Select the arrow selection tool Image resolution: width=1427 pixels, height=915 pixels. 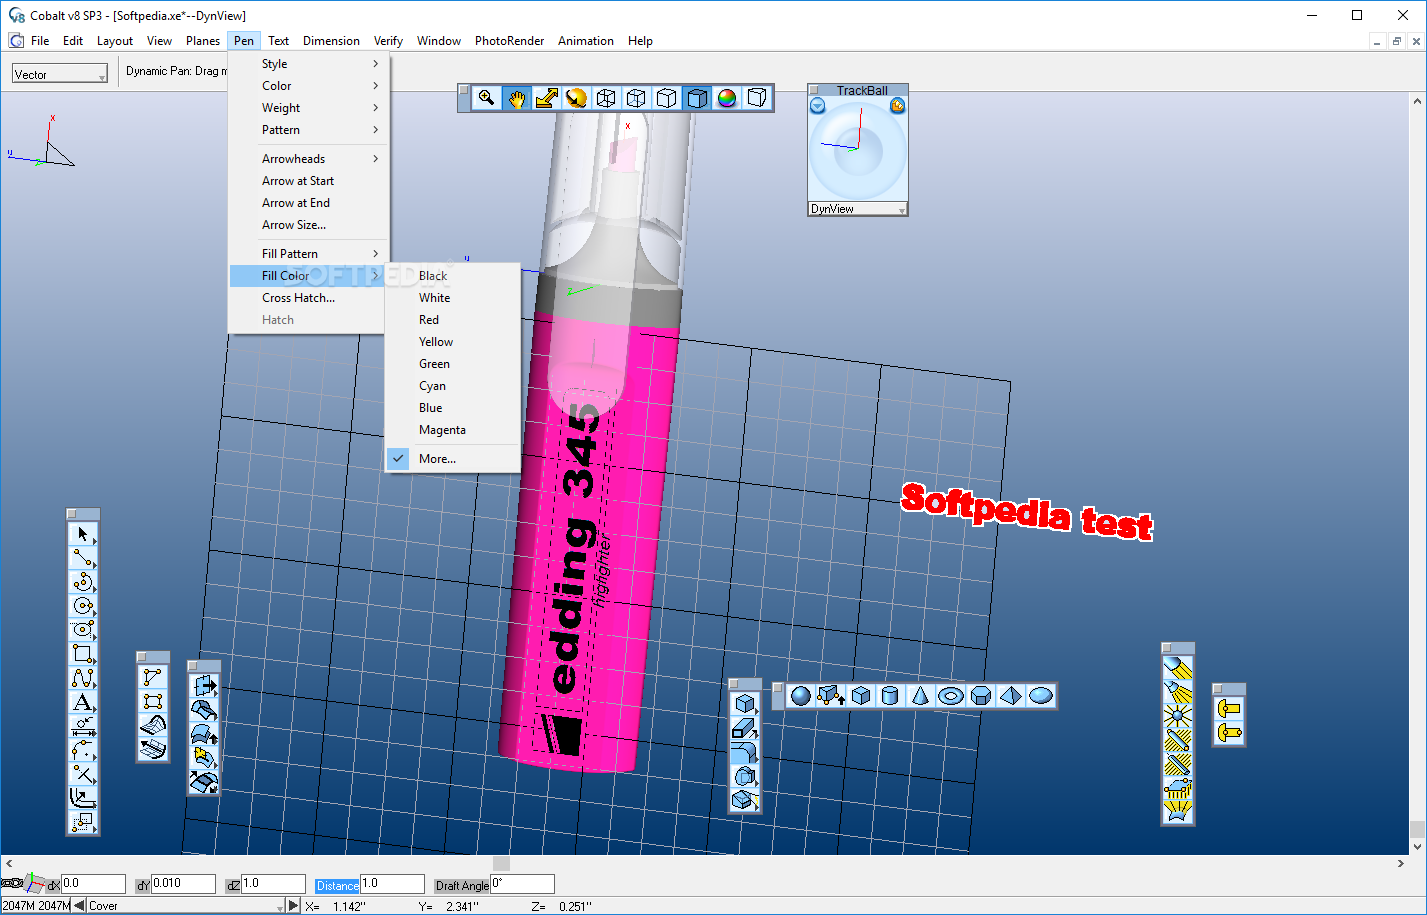click(x=83, y=534)
